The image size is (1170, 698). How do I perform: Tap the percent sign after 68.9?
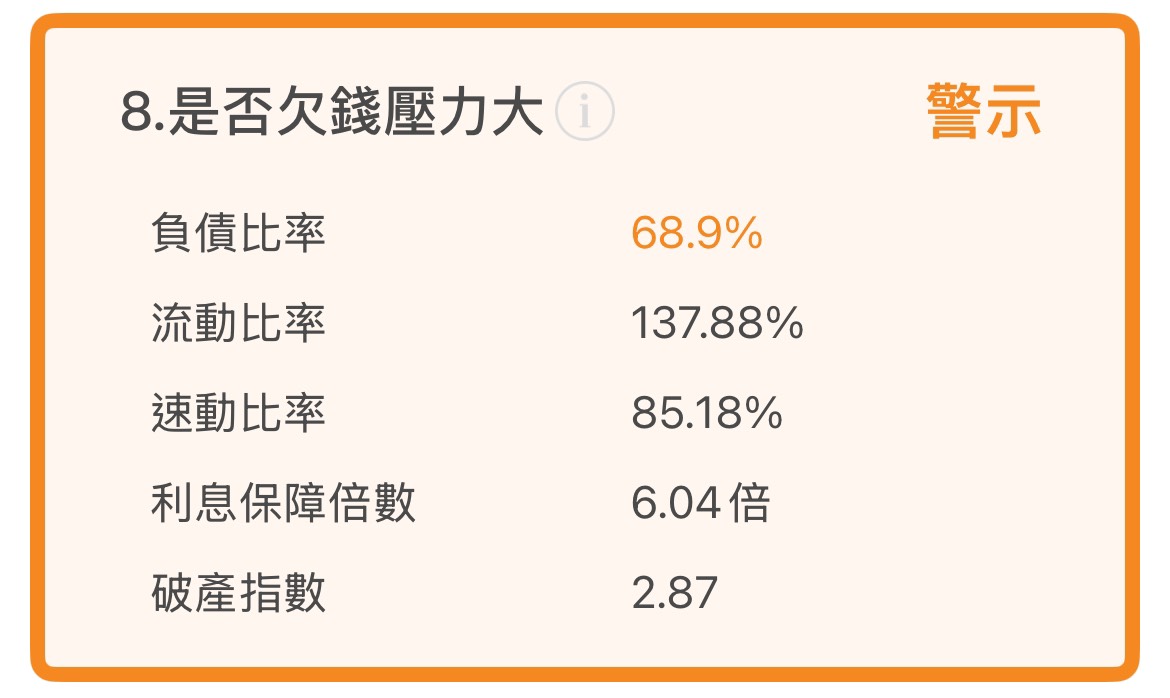(x=743, y=233)
